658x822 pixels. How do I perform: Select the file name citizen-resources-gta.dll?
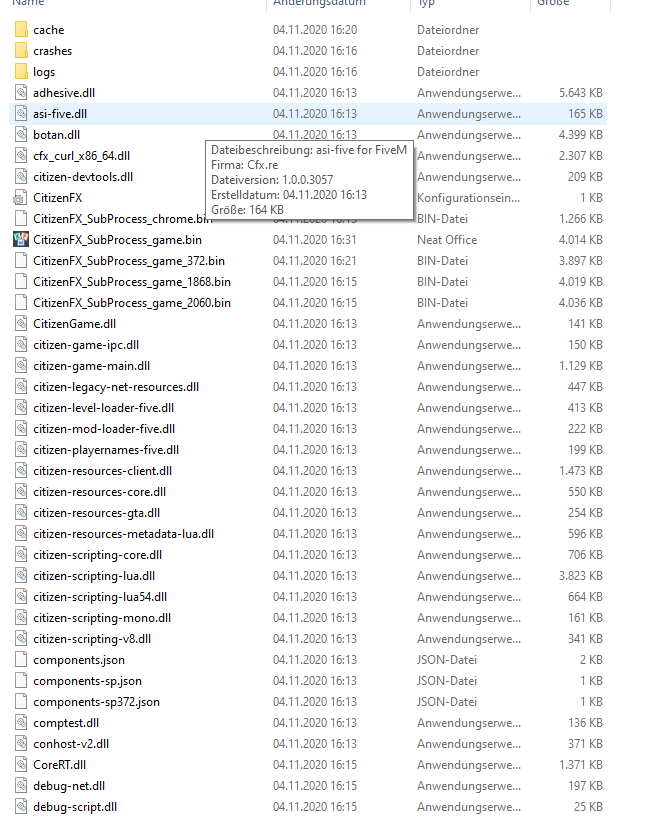[x=96, y=513]
